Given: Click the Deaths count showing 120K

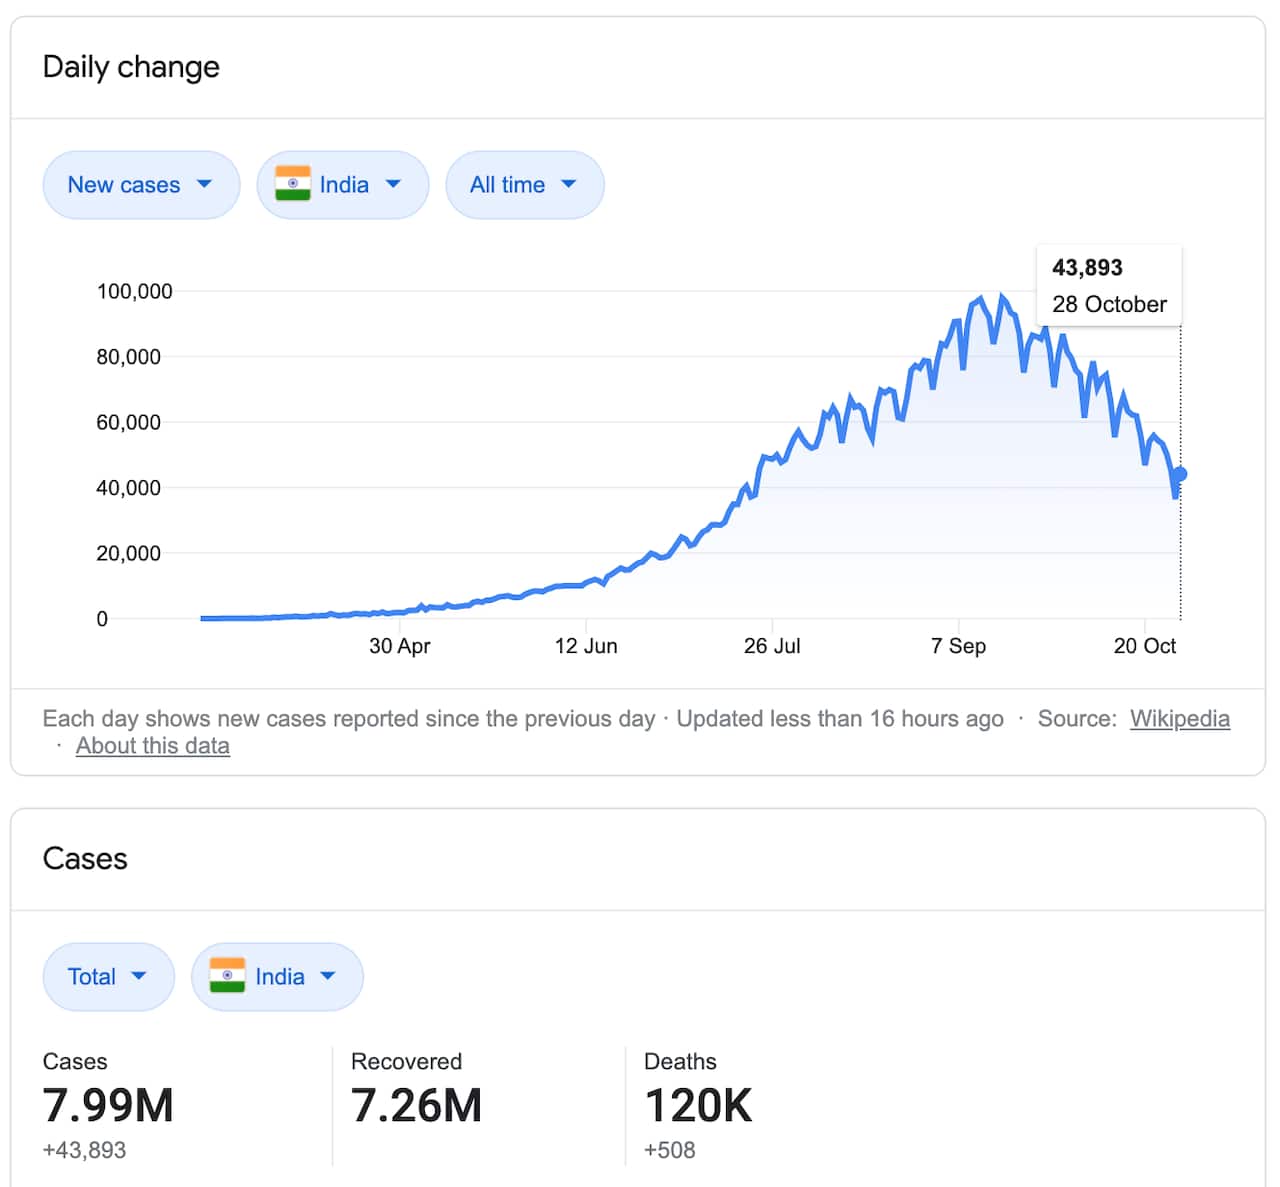Looking at the screenshot, I should tap(697, 1104).
